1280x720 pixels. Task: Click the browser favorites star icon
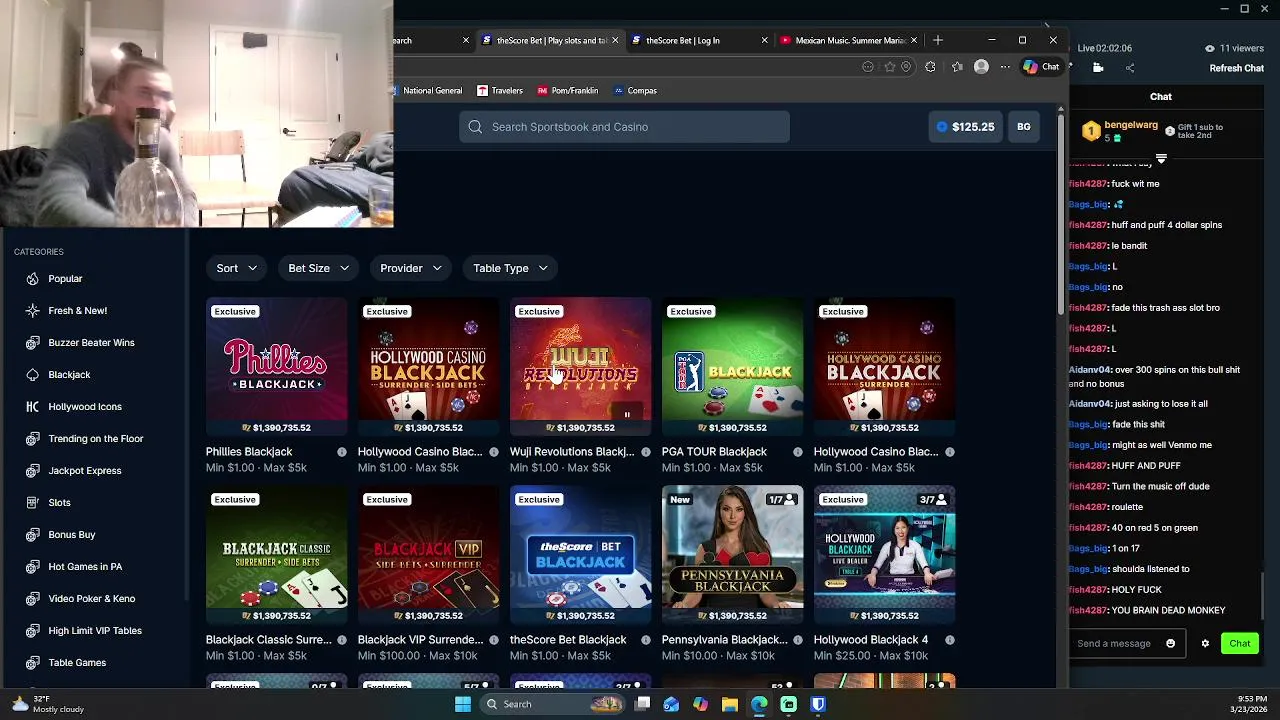pyautogui.click(x=889, y=67)
